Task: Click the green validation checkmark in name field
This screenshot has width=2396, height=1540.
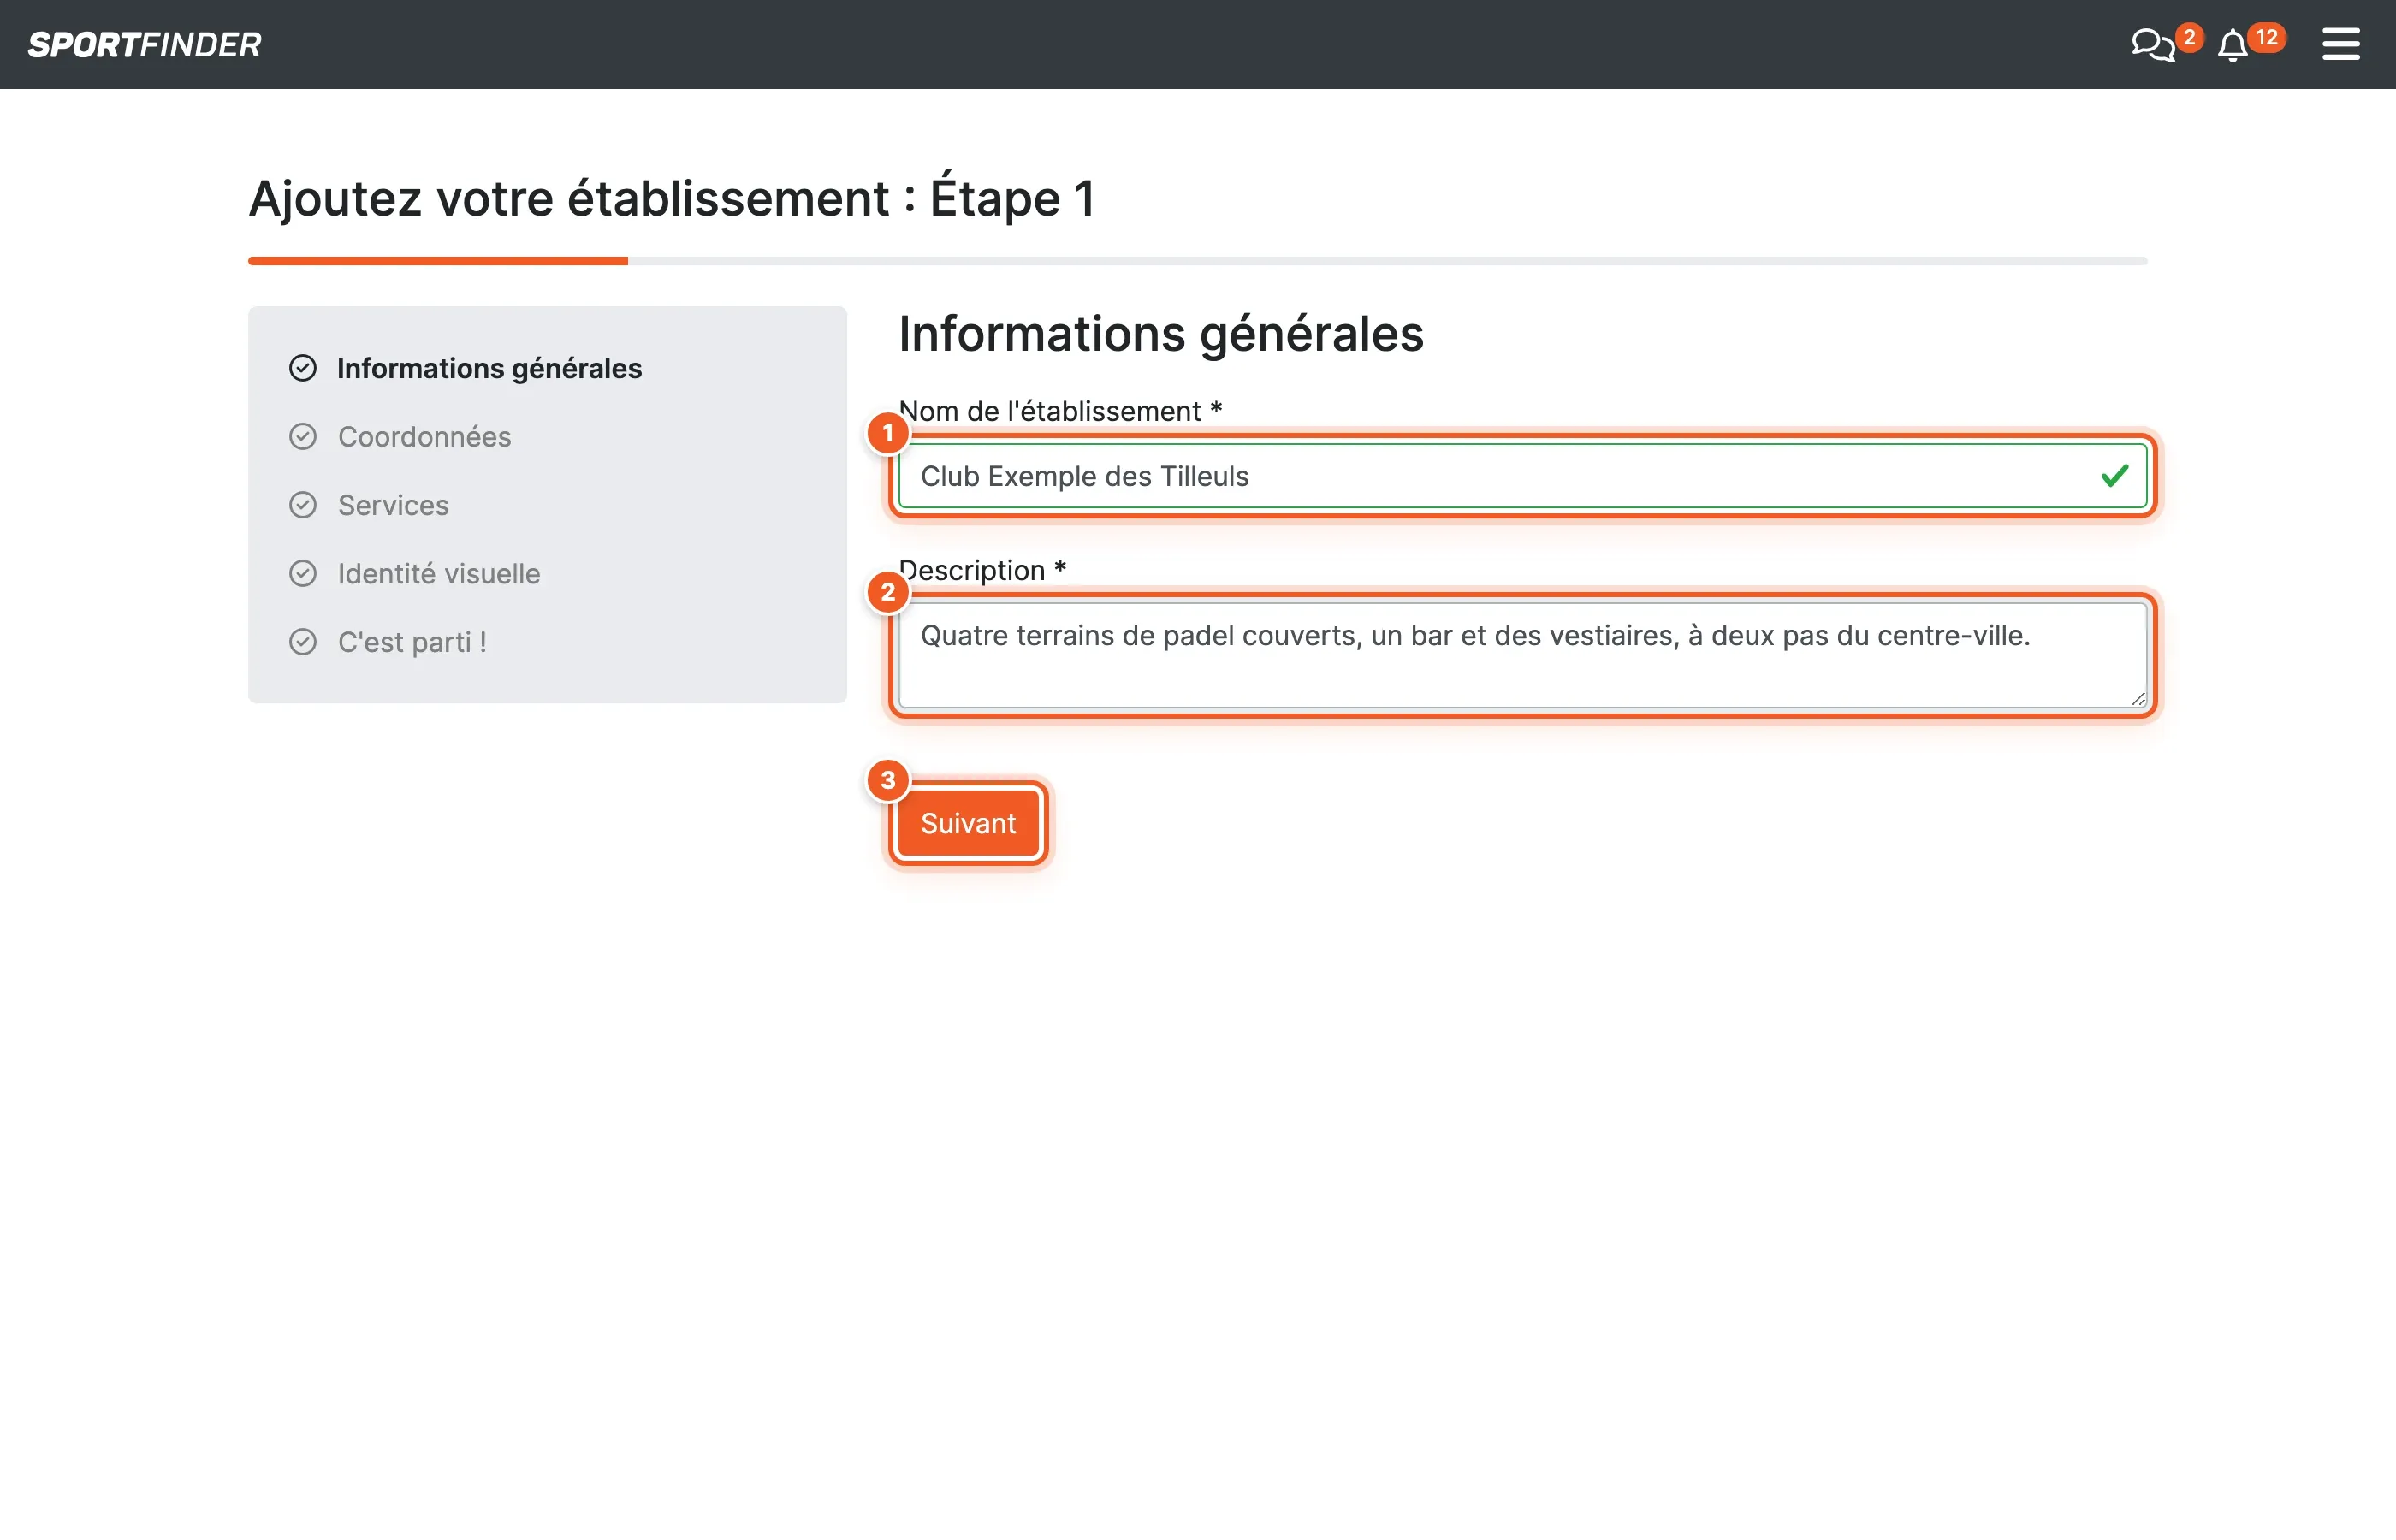Action: 2114,476
